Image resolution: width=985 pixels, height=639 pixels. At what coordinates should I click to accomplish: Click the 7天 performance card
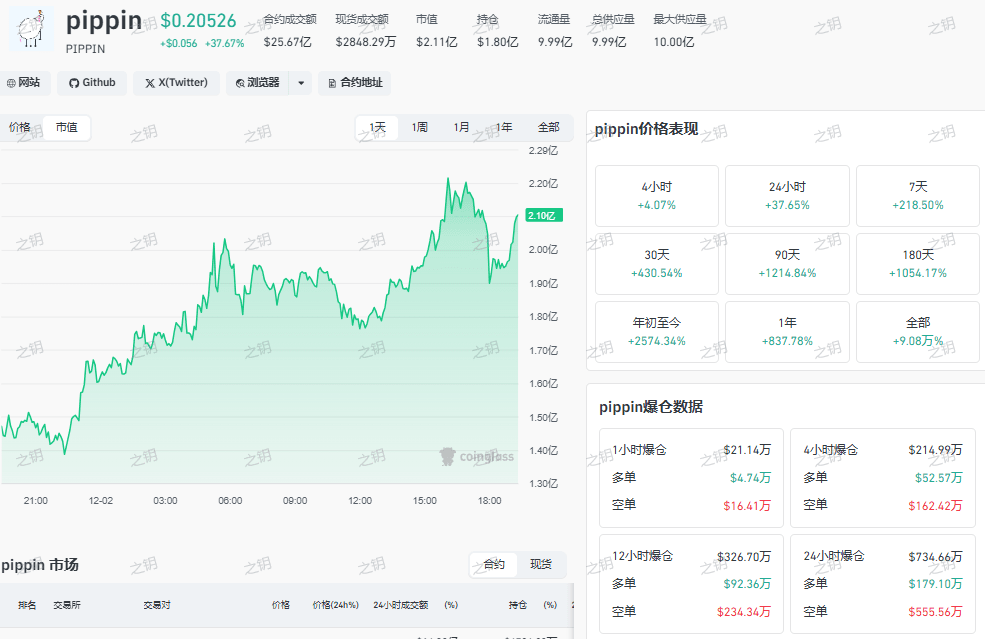tap(917, 196)
